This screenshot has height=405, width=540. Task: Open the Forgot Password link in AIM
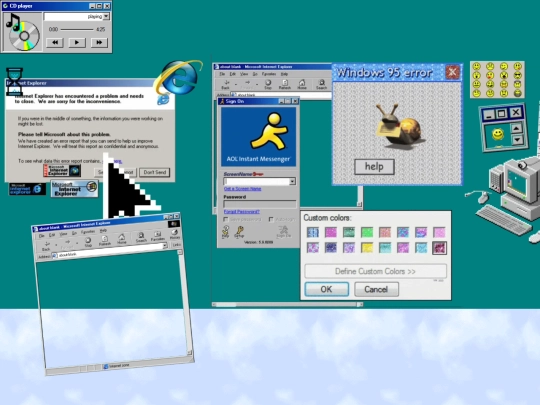241,211
